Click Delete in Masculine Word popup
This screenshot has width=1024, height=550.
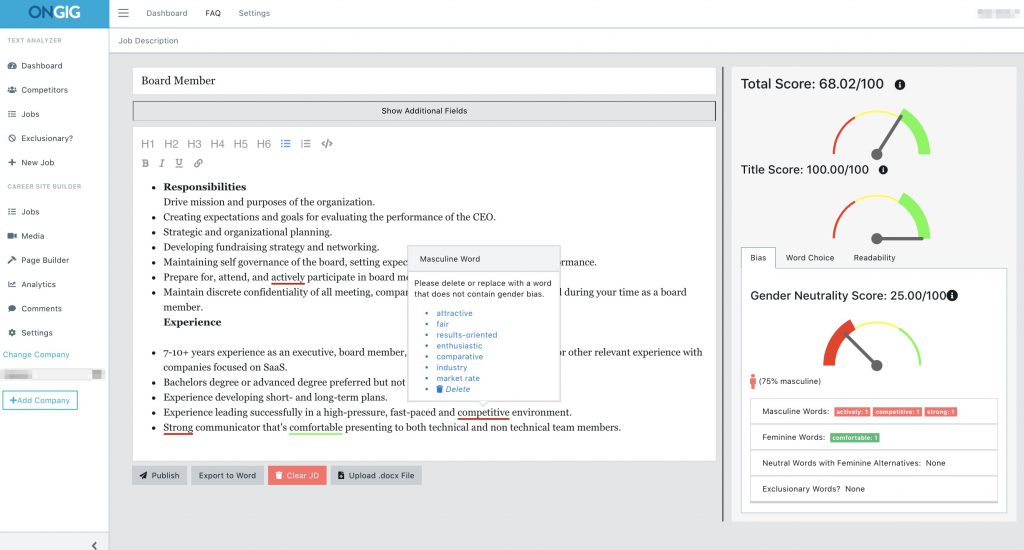pos(453,389)
